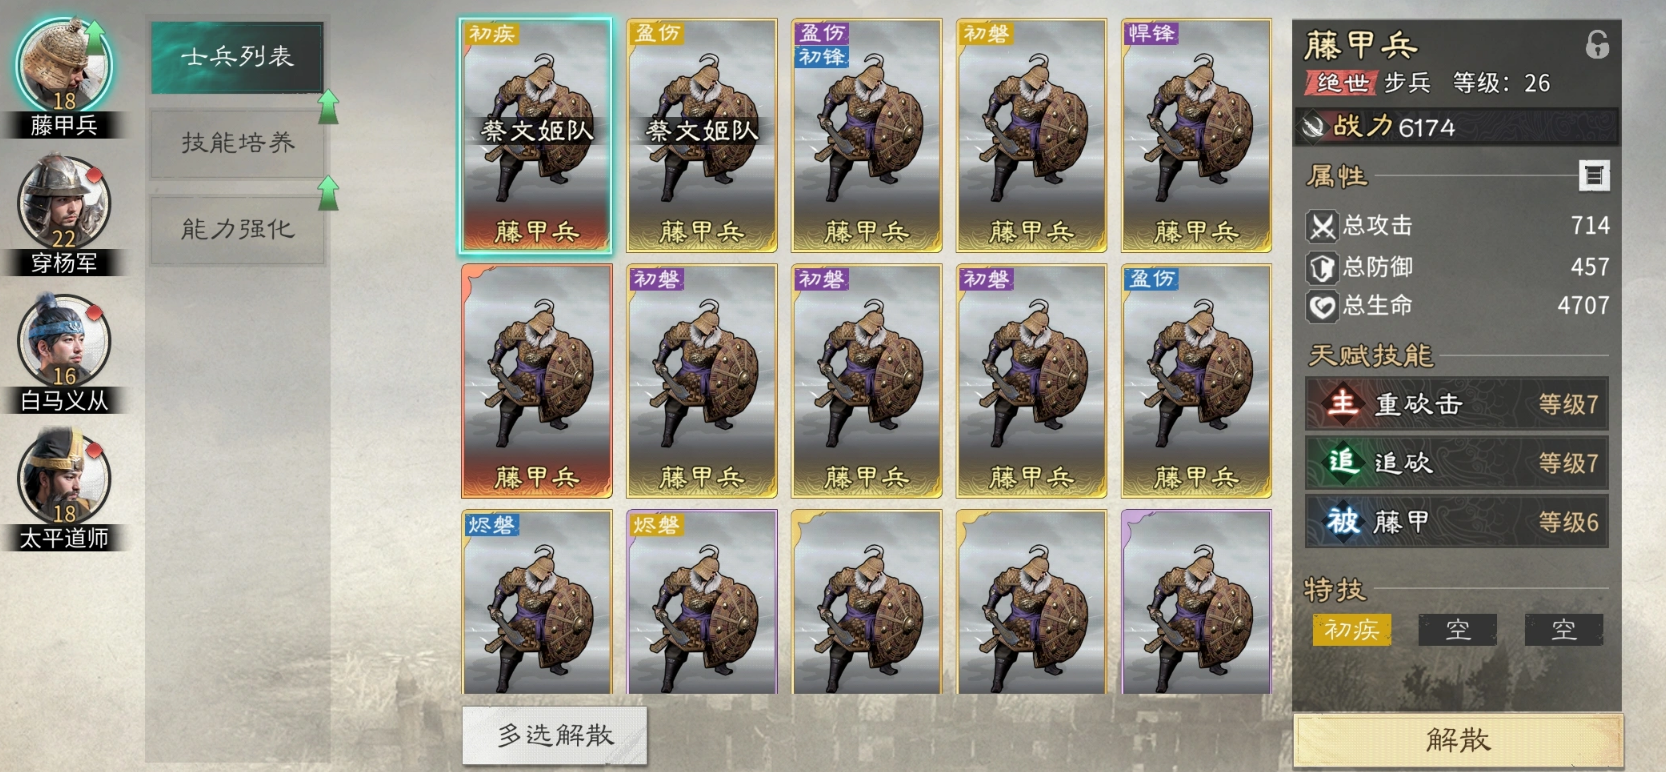
Task: Switch to the 技能培养 tab
Action: click(237, 144)
